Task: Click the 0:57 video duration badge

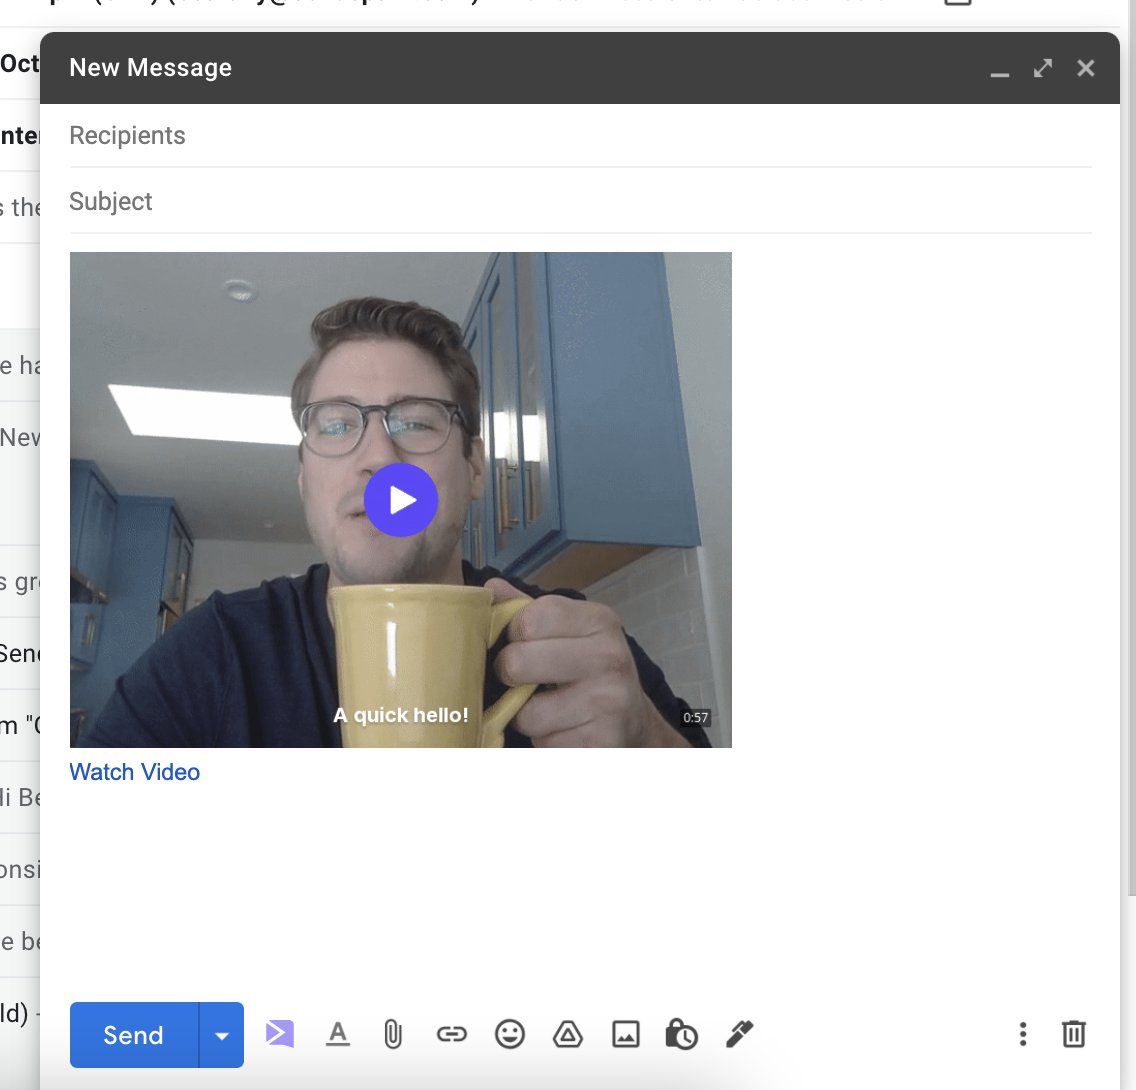Action: point(696,718)
